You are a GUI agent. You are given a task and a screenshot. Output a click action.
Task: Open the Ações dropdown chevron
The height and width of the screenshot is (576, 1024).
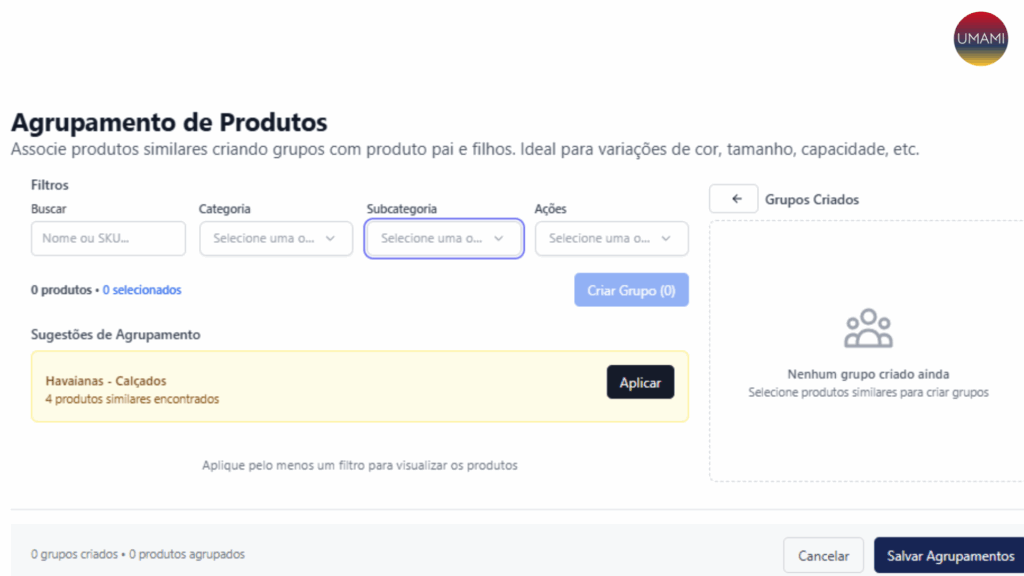pos(664,238)
